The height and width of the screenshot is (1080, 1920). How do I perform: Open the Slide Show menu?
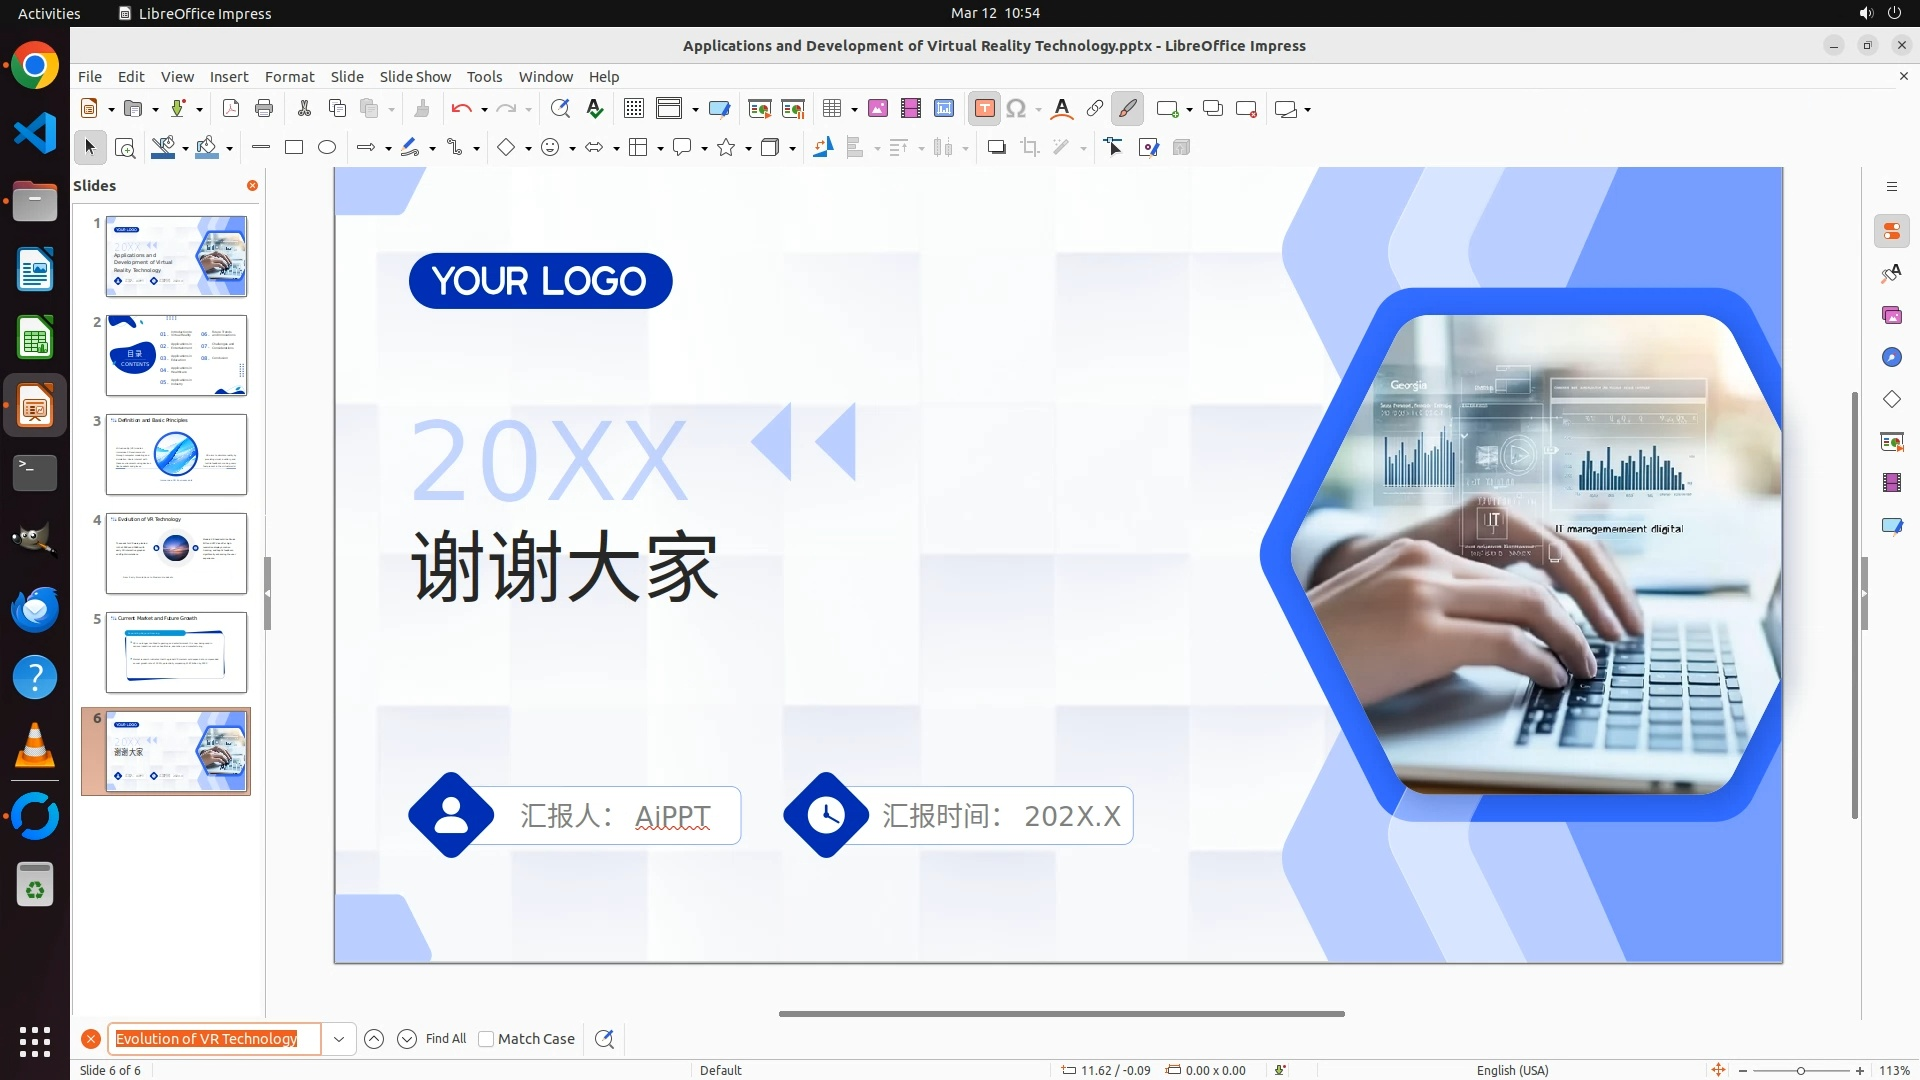point(415,77)
